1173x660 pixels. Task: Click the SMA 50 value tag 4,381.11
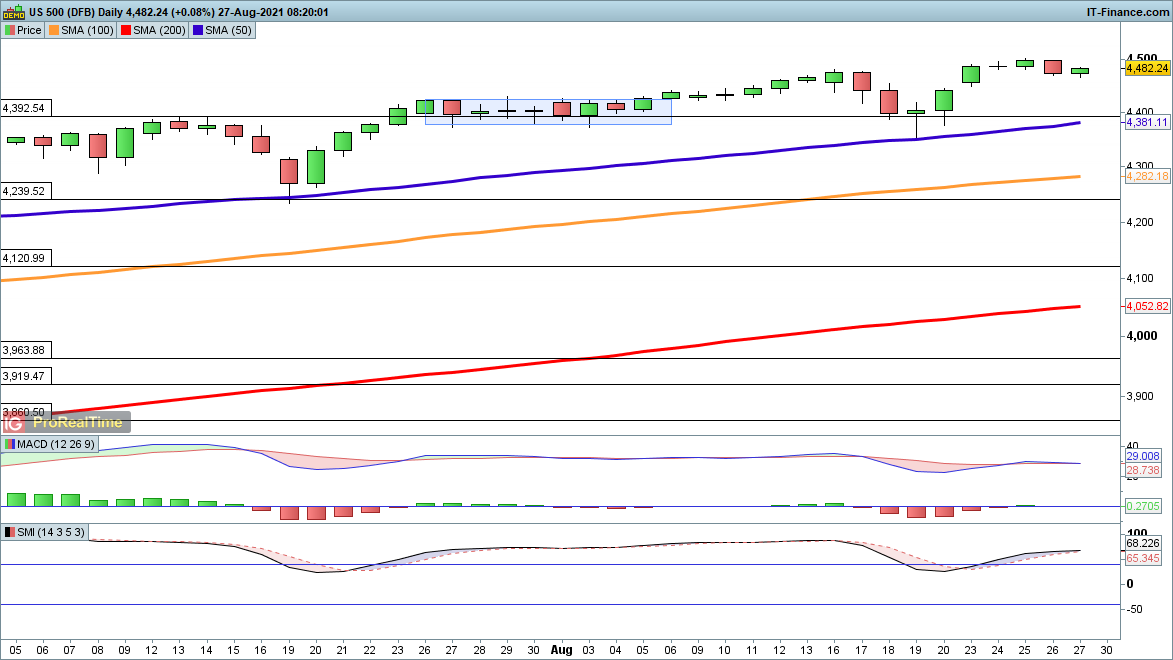[1147, 122]
